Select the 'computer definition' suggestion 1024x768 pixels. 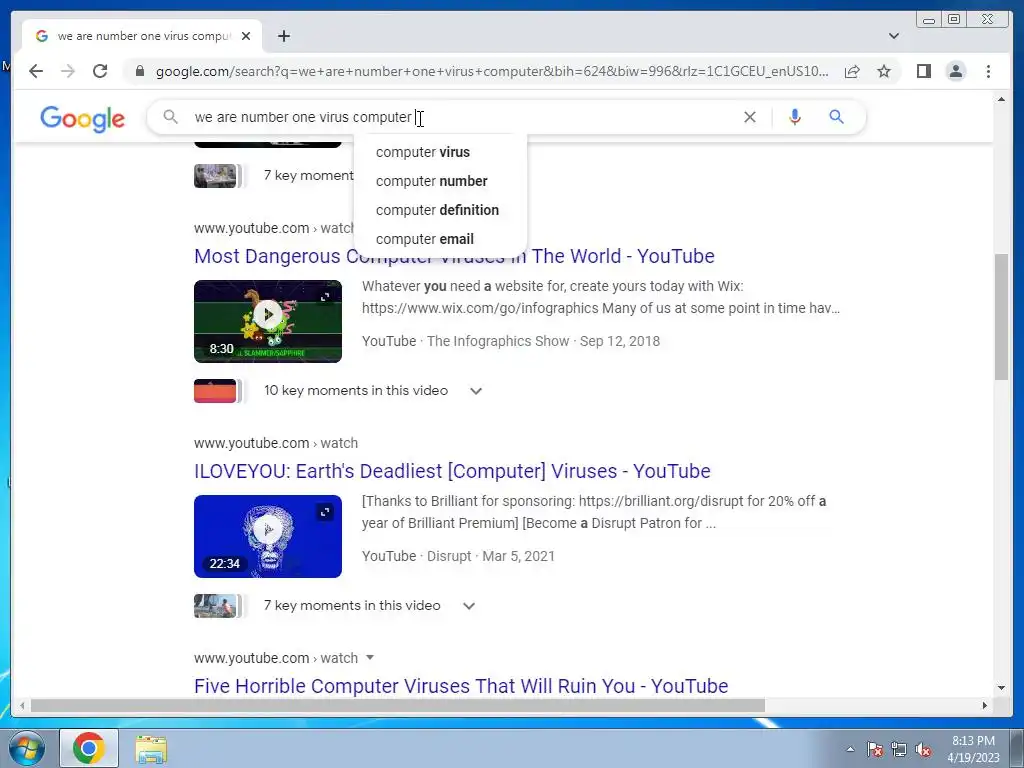(440, 210)
